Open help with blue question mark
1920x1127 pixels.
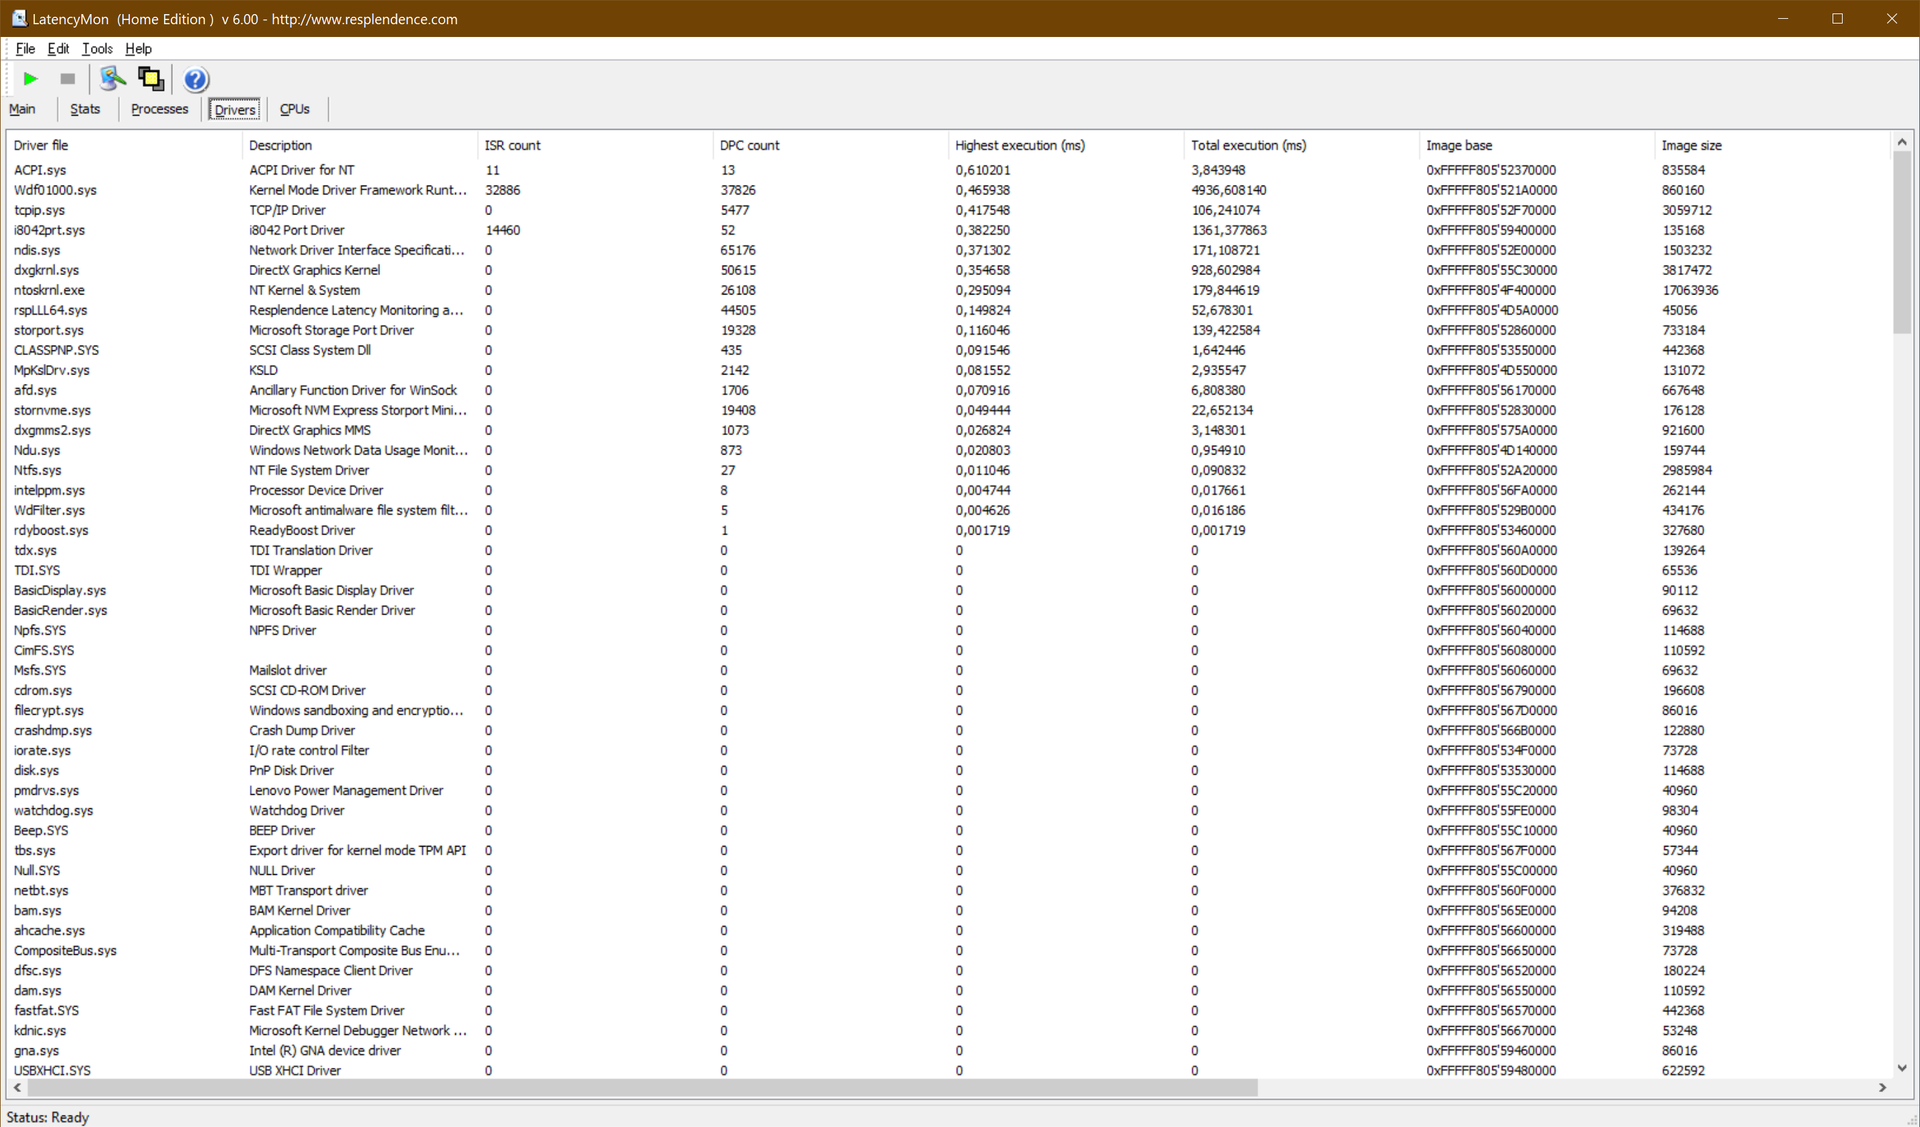[x=196, y=79]
